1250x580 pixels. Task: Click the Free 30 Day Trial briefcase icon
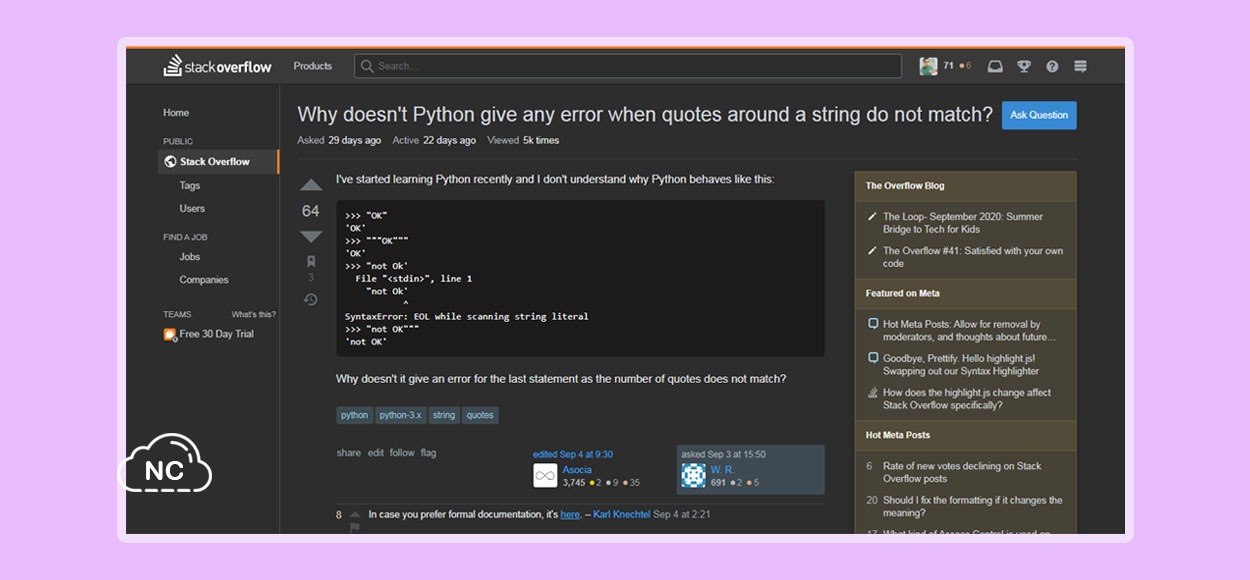tap(170, 334)
